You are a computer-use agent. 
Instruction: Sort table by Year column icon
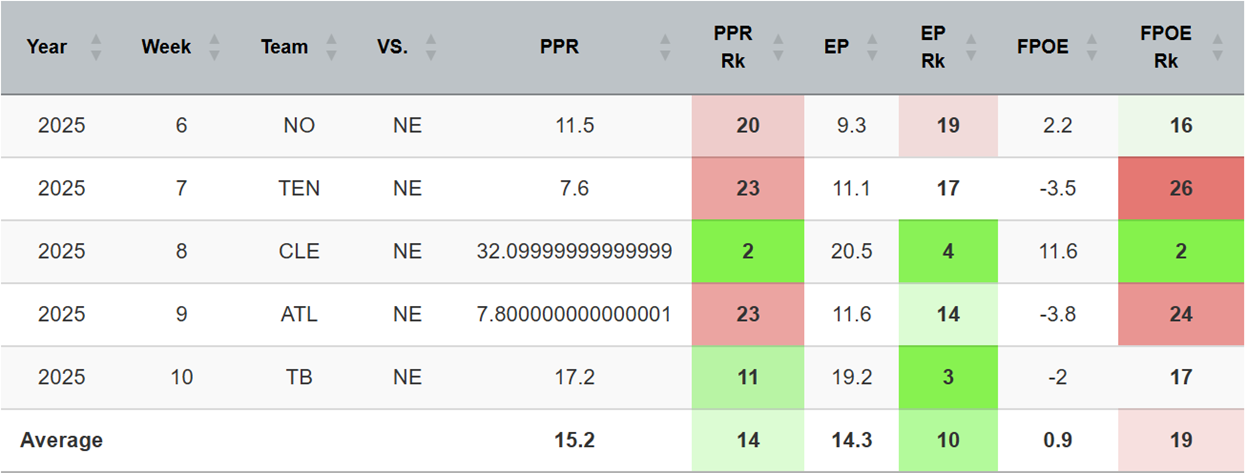click(x=96, y=47)
